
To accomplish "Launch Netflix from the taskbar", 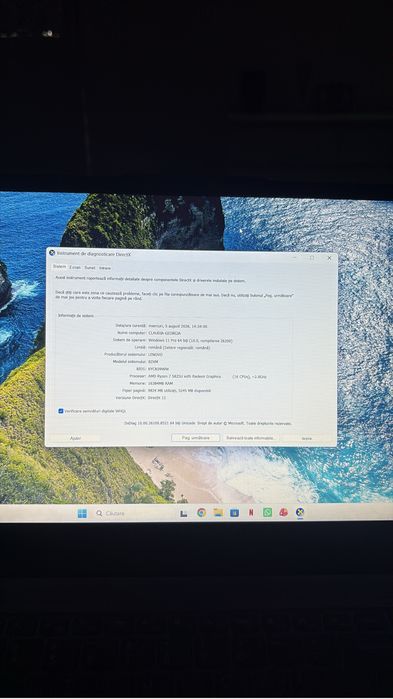I will pos(251,513).
